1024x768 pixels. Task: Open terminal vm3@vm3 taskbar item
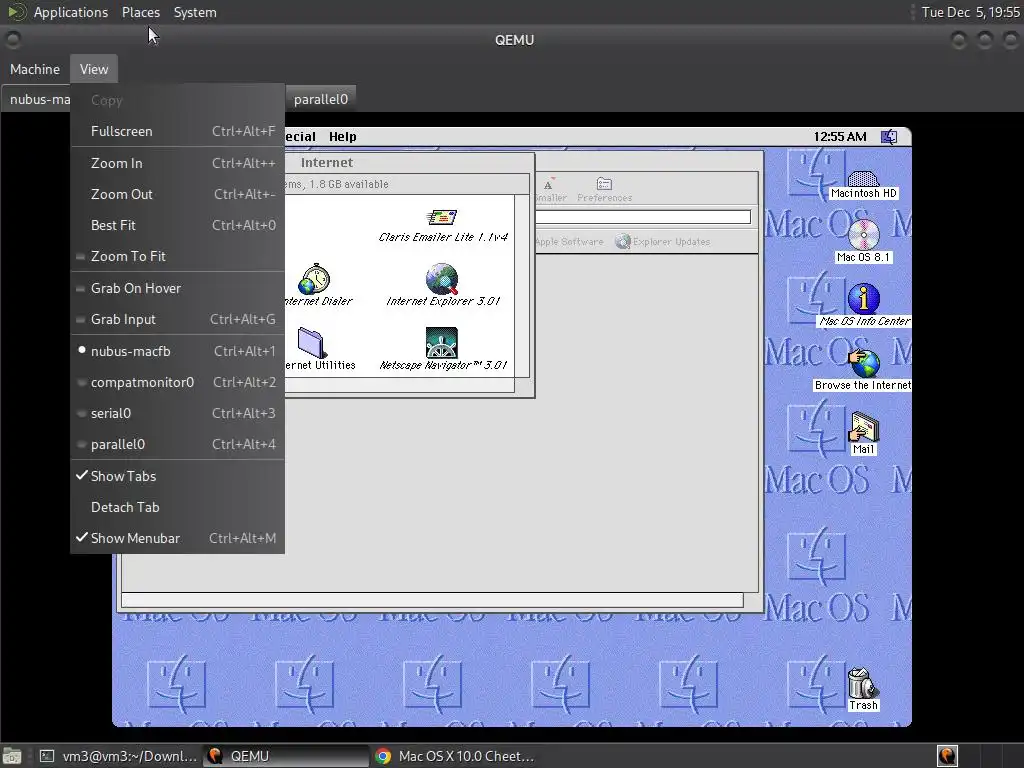(118, 756)
